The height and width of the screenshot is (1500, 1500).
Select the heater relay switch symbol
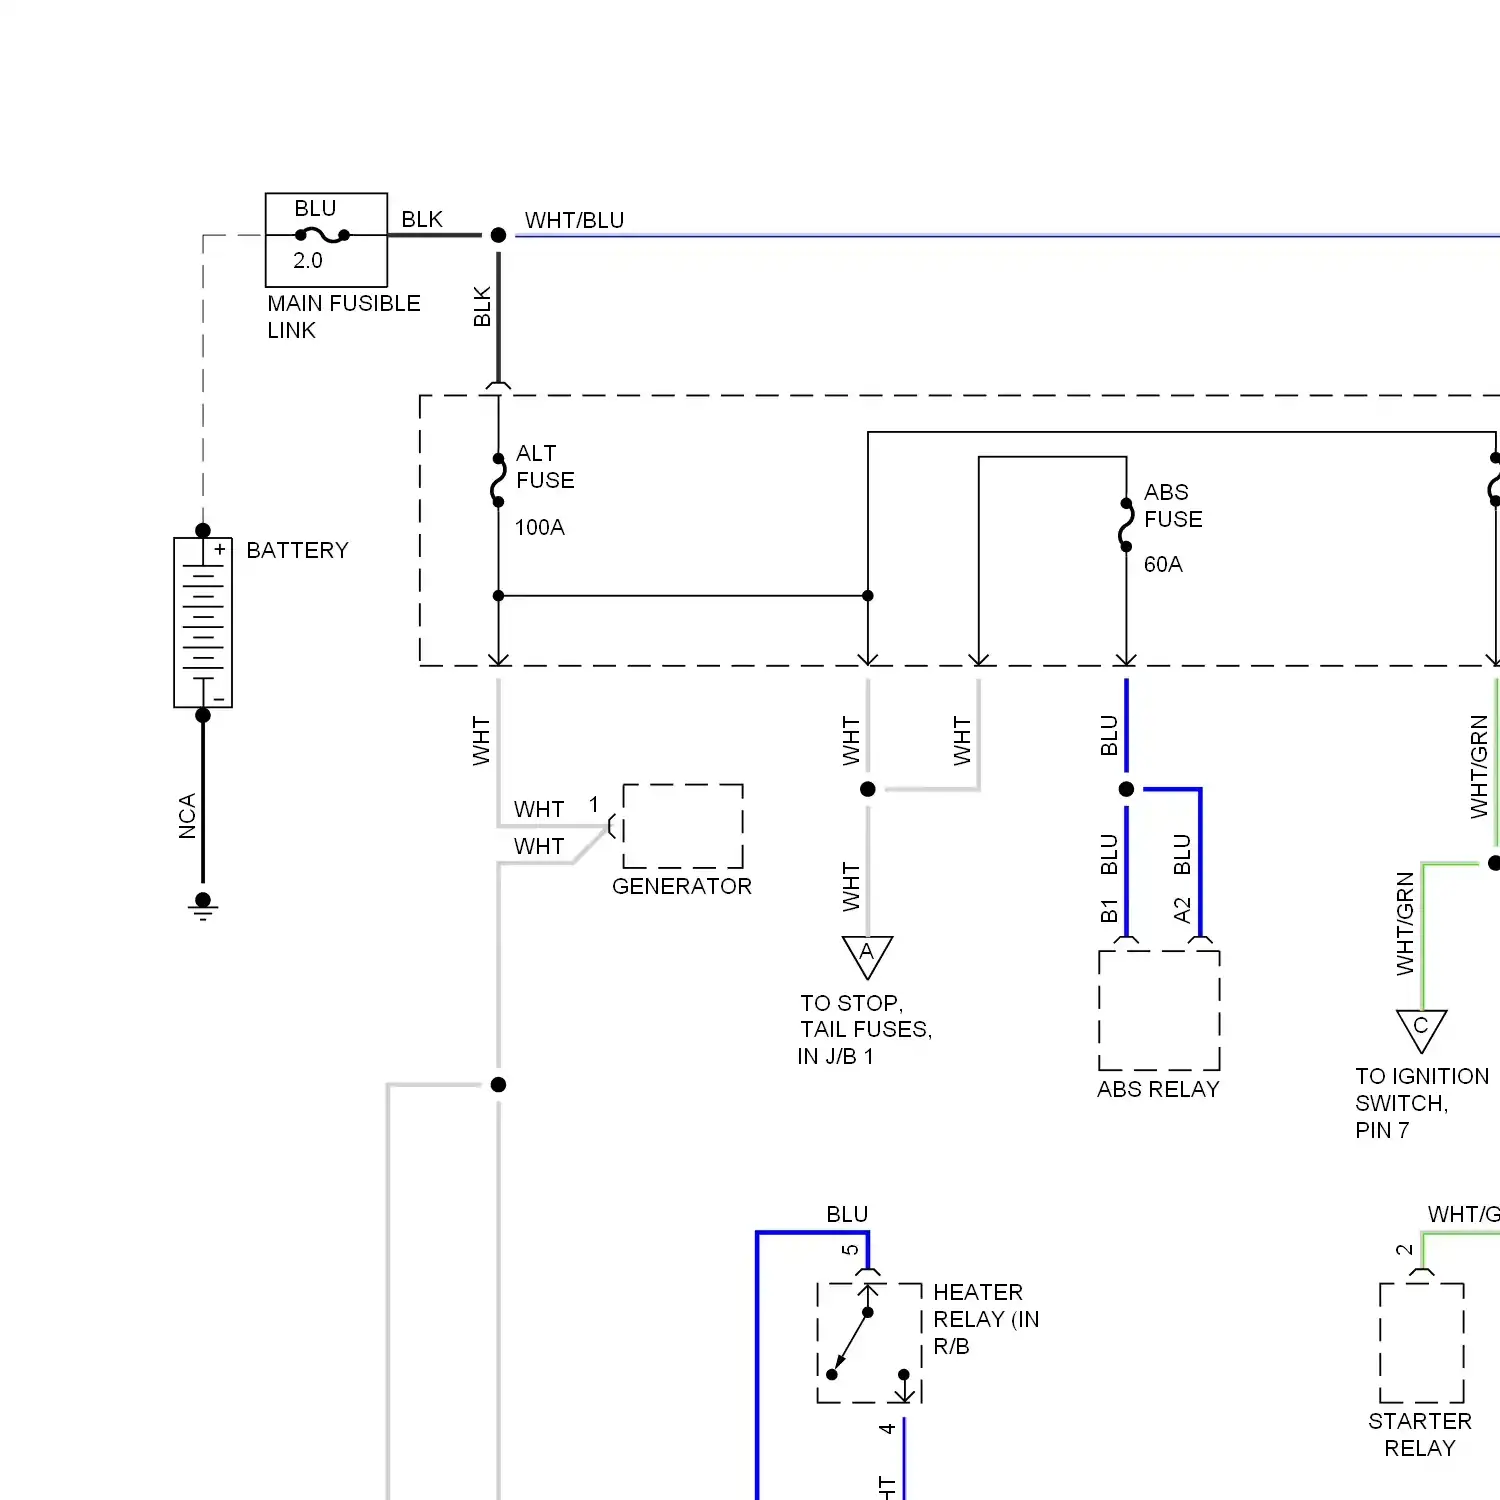[x=868, y=1342]
